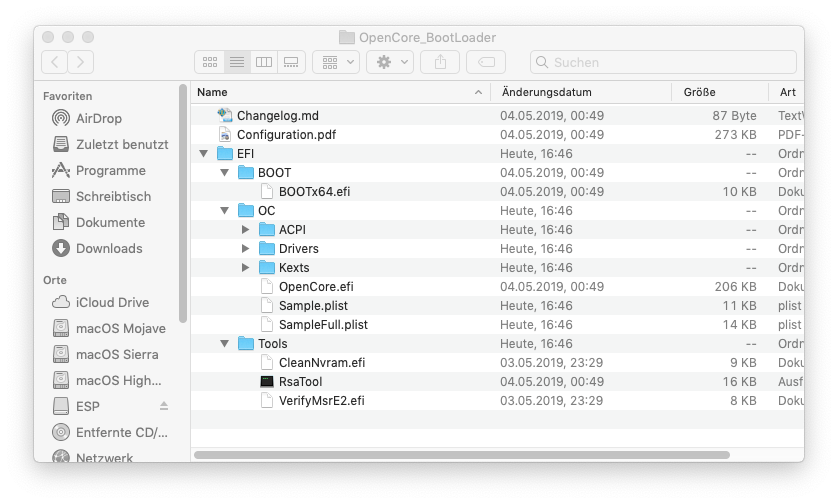Go forward with the right arrow button
Screen dimensions: 838x504
coord(81,62)
